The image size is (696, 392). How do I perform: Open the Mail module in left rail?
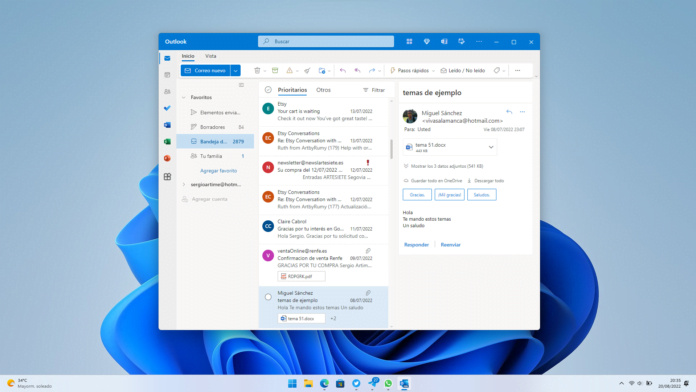(x=167, y=58)
